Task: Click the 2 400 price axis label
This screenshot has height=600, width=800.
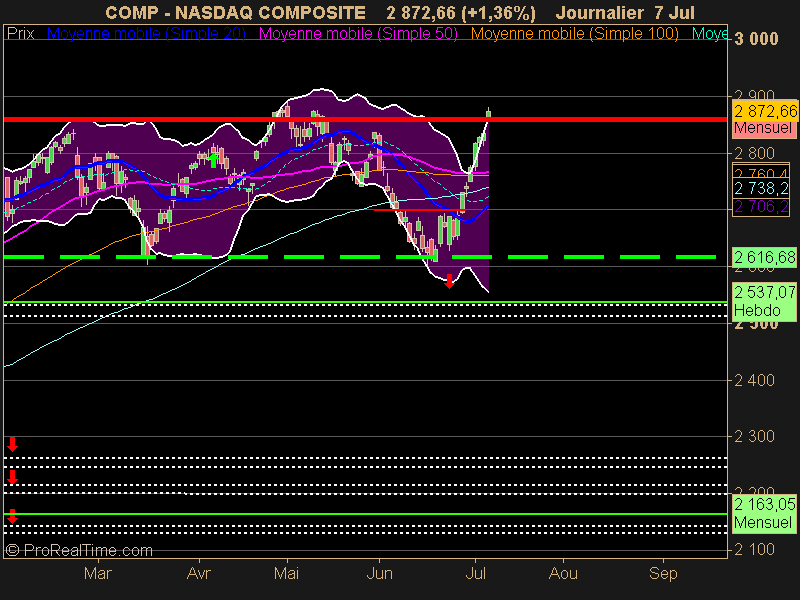Action: tap(754, 380)
